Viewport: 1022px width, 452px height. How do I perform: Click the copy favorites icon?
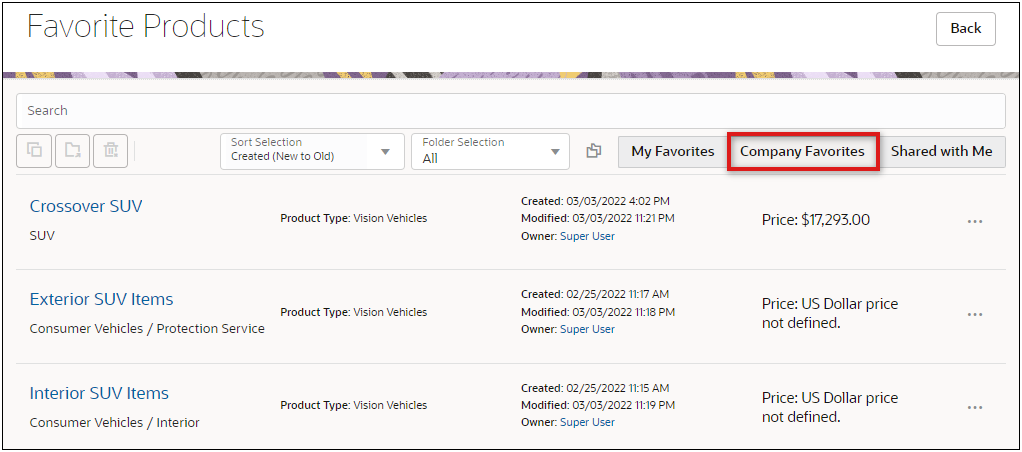coord(34,151)
